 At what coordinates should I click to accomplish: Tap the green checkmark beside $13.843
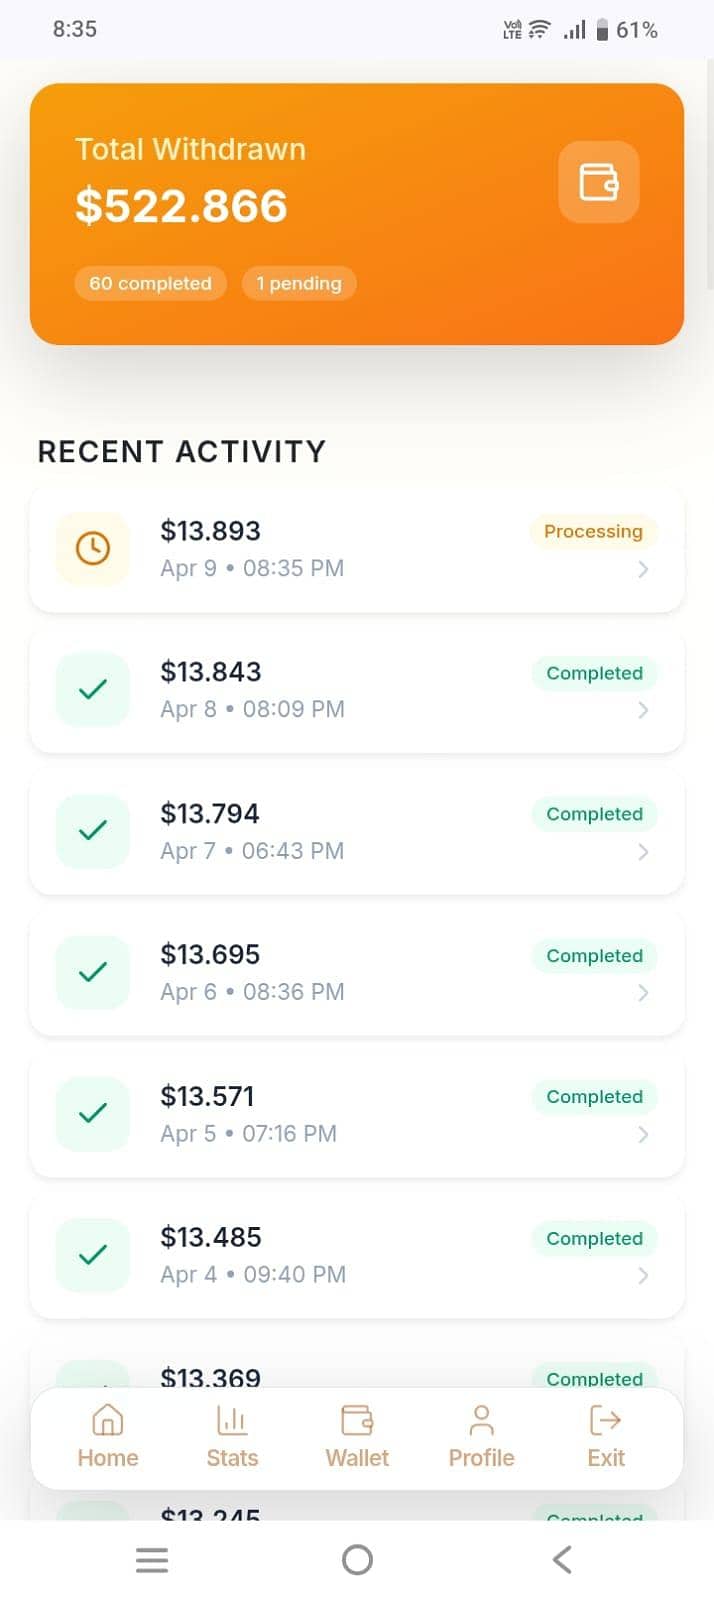(91, 690)
